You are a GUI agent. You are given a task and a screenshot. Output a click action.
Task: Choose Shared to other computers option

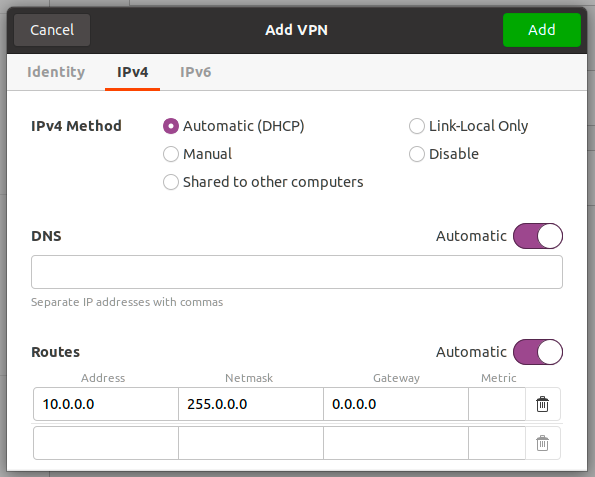coord(263,182)
